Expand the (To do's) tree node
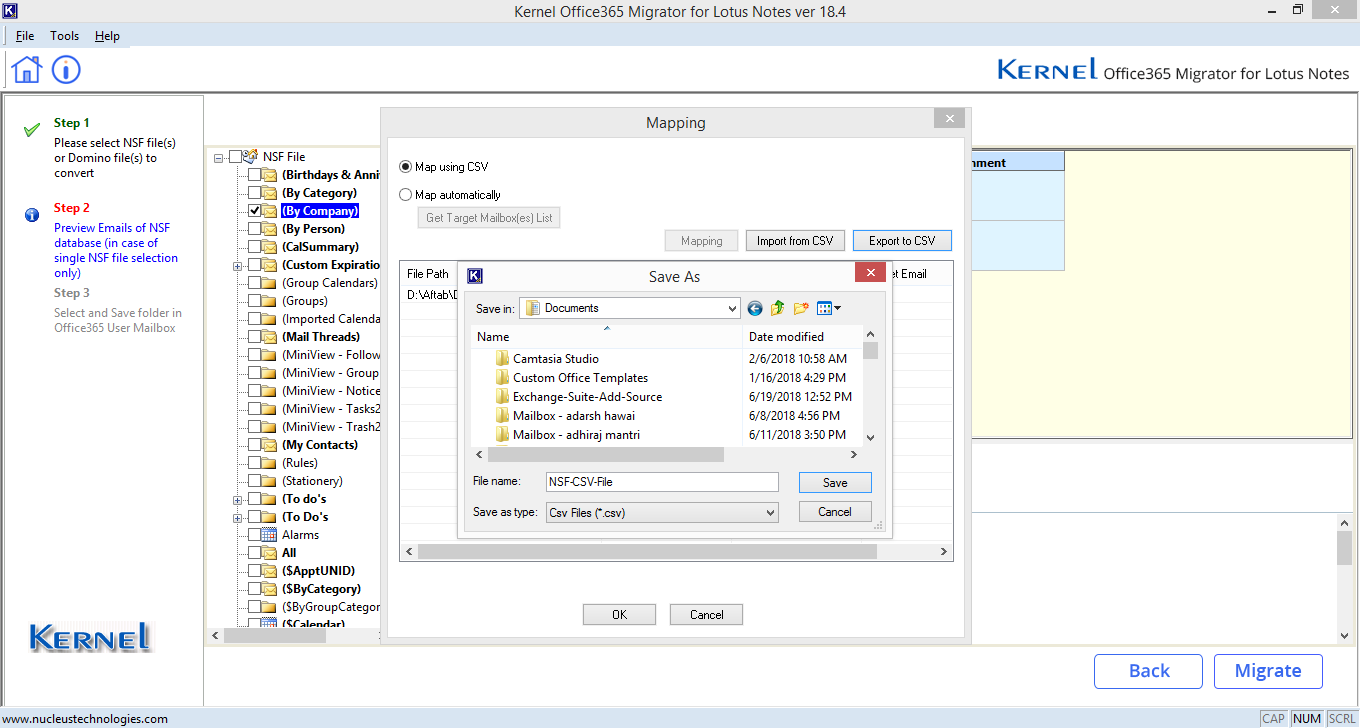The image size is (1360, 728). tap(238, 499)
